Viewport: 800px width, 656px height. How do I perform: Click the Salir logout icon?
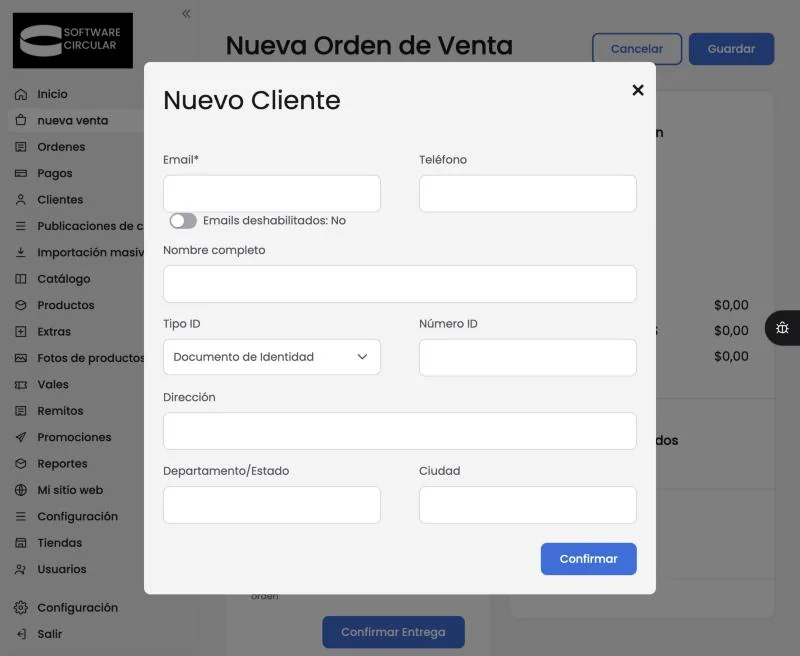(21, 634)
